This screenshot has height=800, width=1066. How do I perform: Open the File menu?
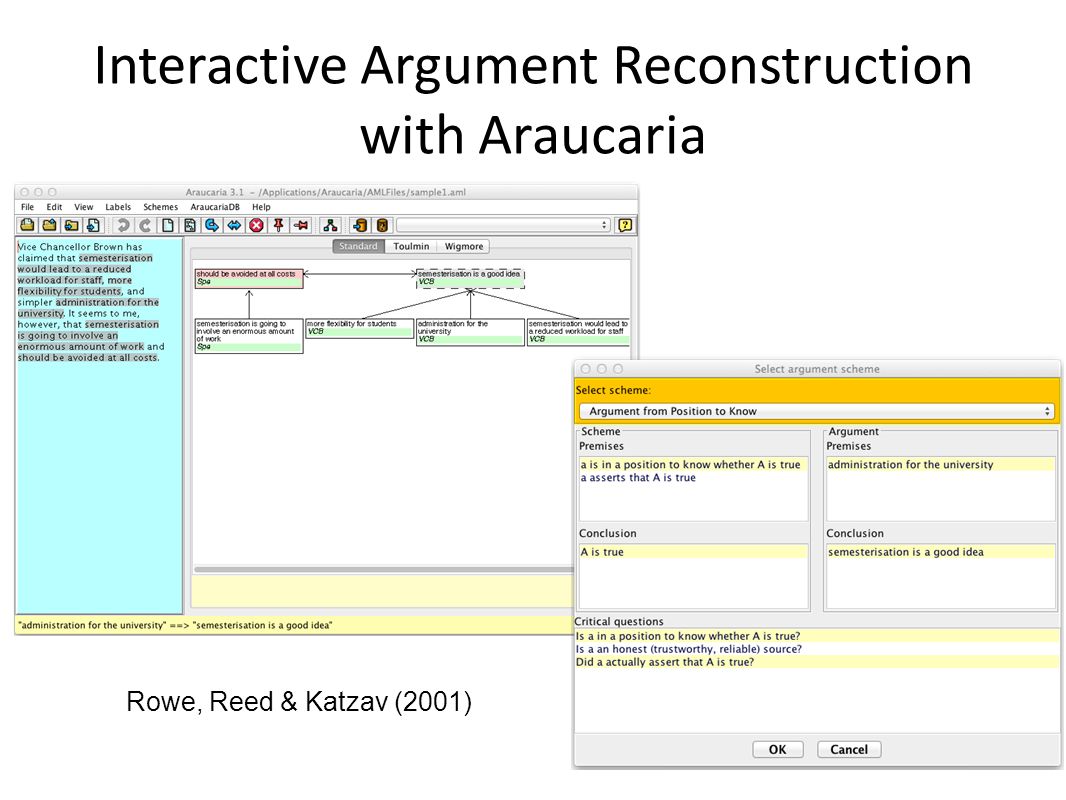(27, 207)
